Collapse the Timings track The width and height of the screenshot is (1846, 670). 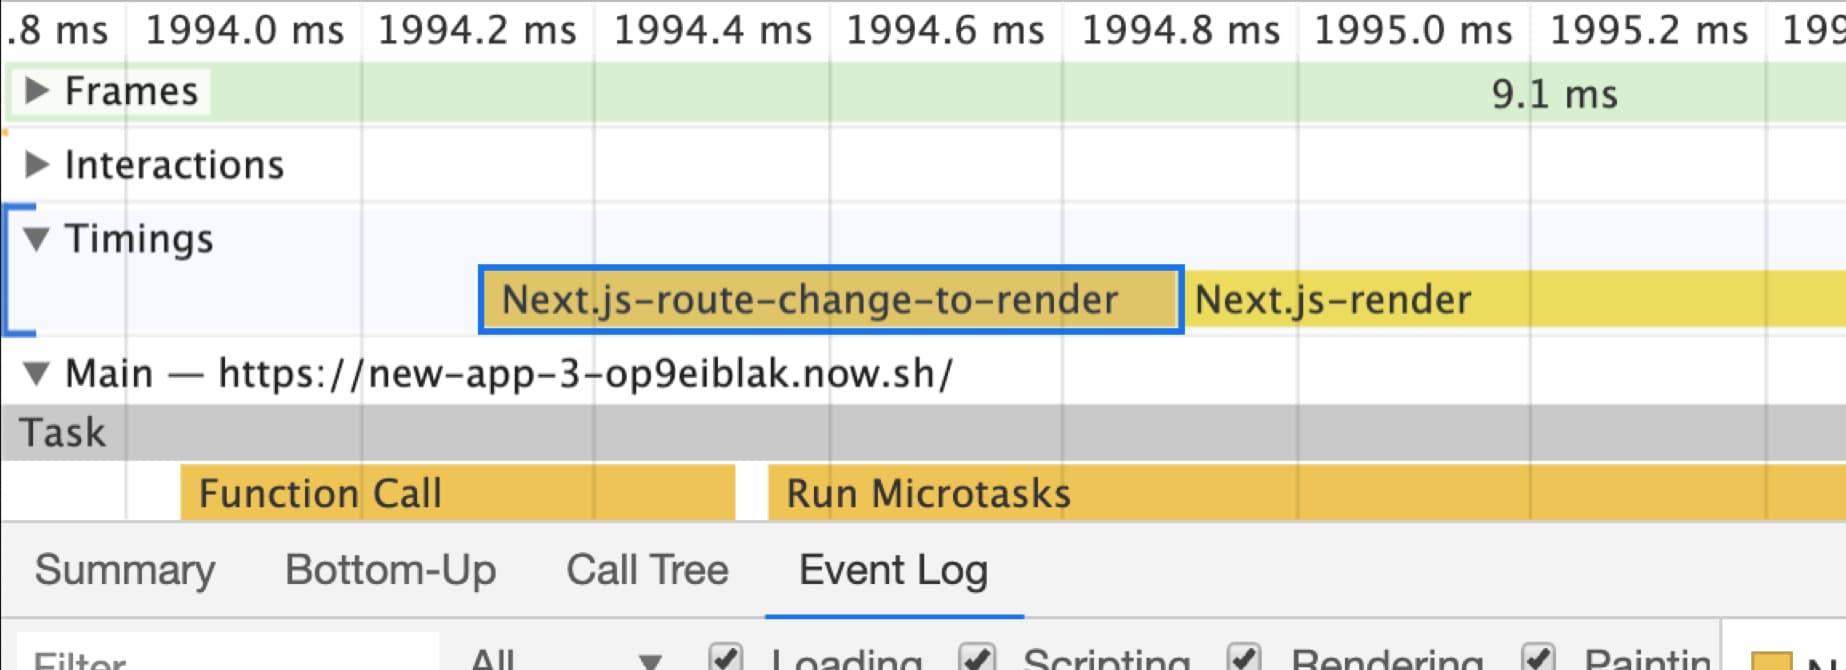[37, 239]
